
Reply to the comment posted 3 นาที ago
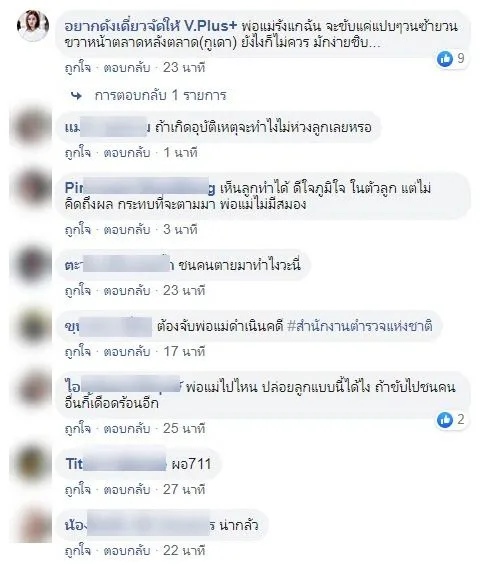tap(127, 230)
